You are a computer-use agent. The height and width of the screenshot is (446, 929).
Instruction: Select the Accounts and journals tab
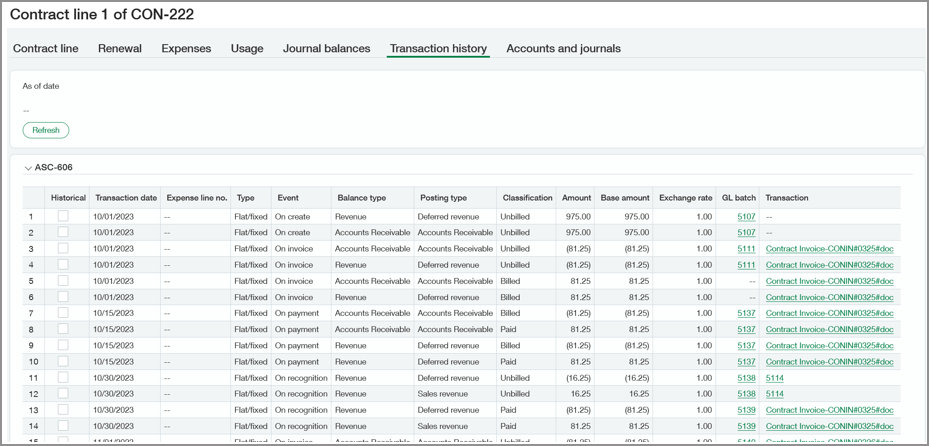pyautogui.click(x=563, y=48)
